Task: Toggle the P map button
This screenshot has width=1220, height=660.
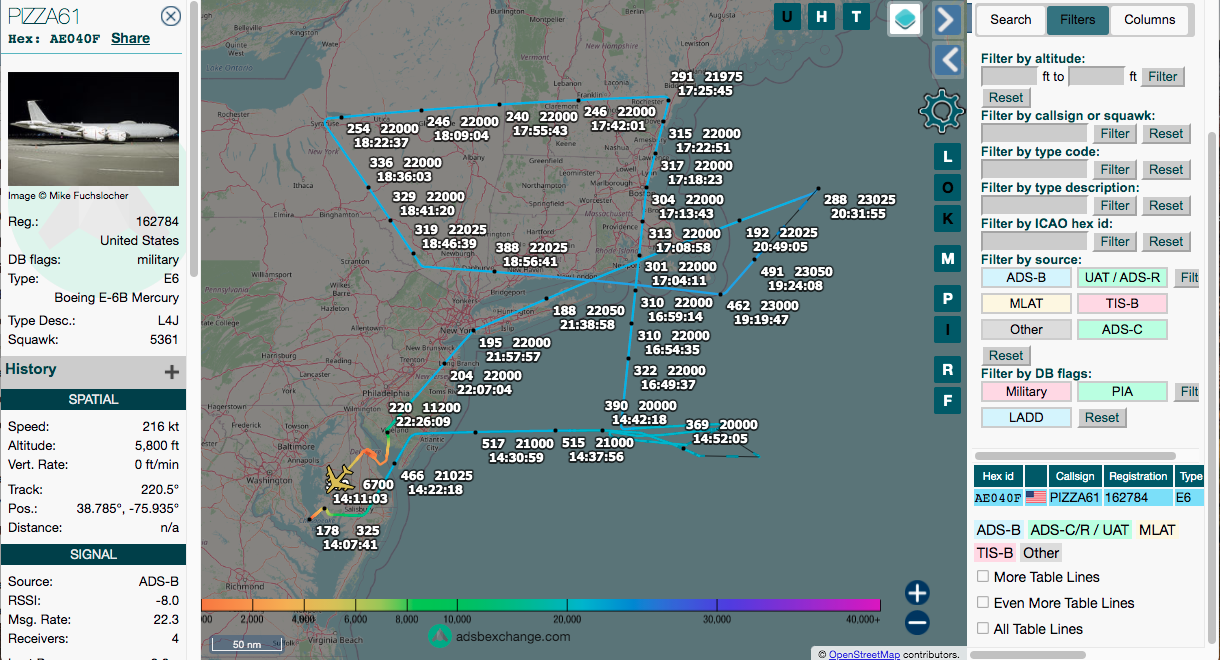Action: pos(948,299)
